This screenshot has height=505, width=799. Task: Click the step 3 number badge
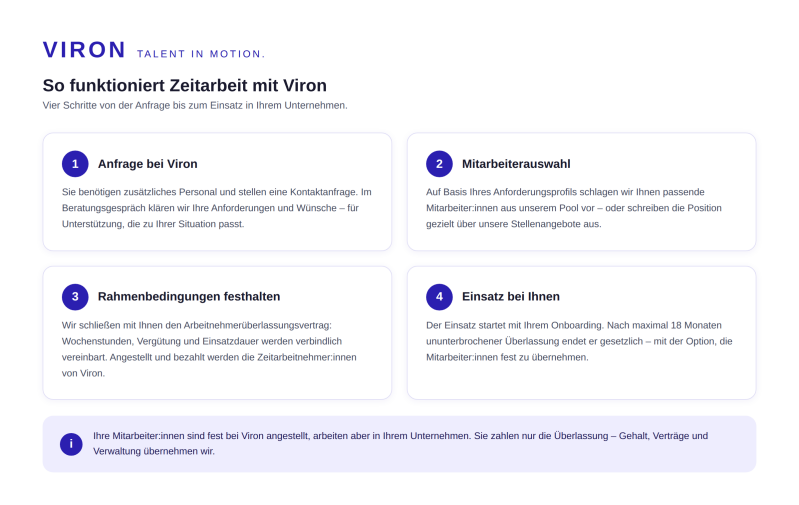[75, 297]
